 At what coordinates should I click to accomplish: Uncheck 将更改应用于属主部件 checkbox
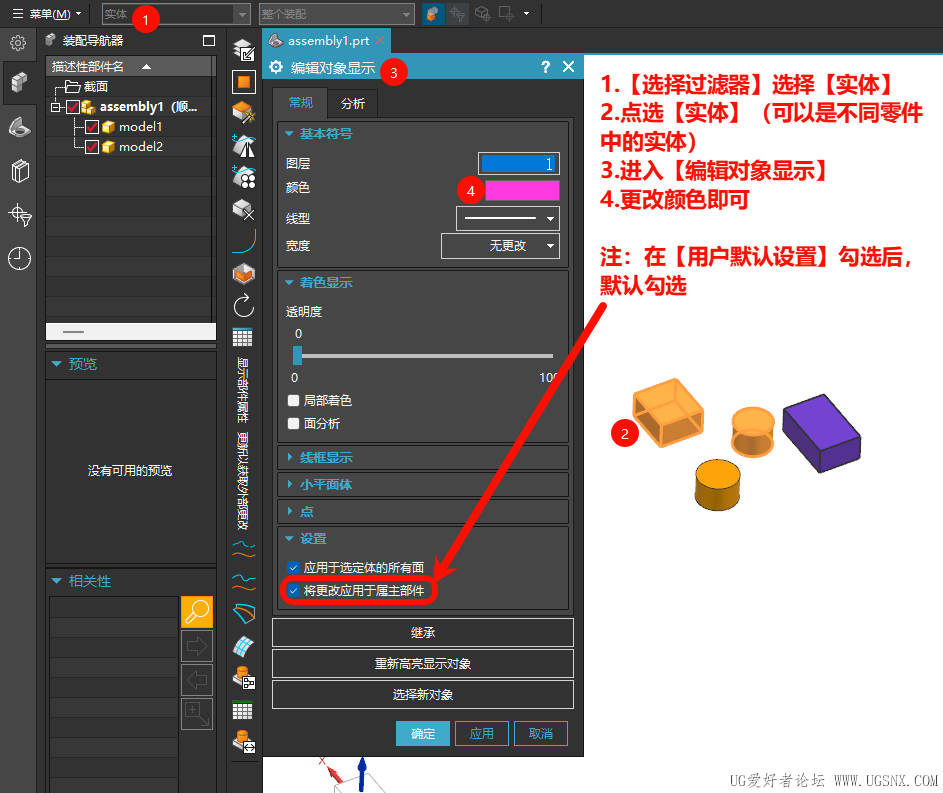pos(293,590)
